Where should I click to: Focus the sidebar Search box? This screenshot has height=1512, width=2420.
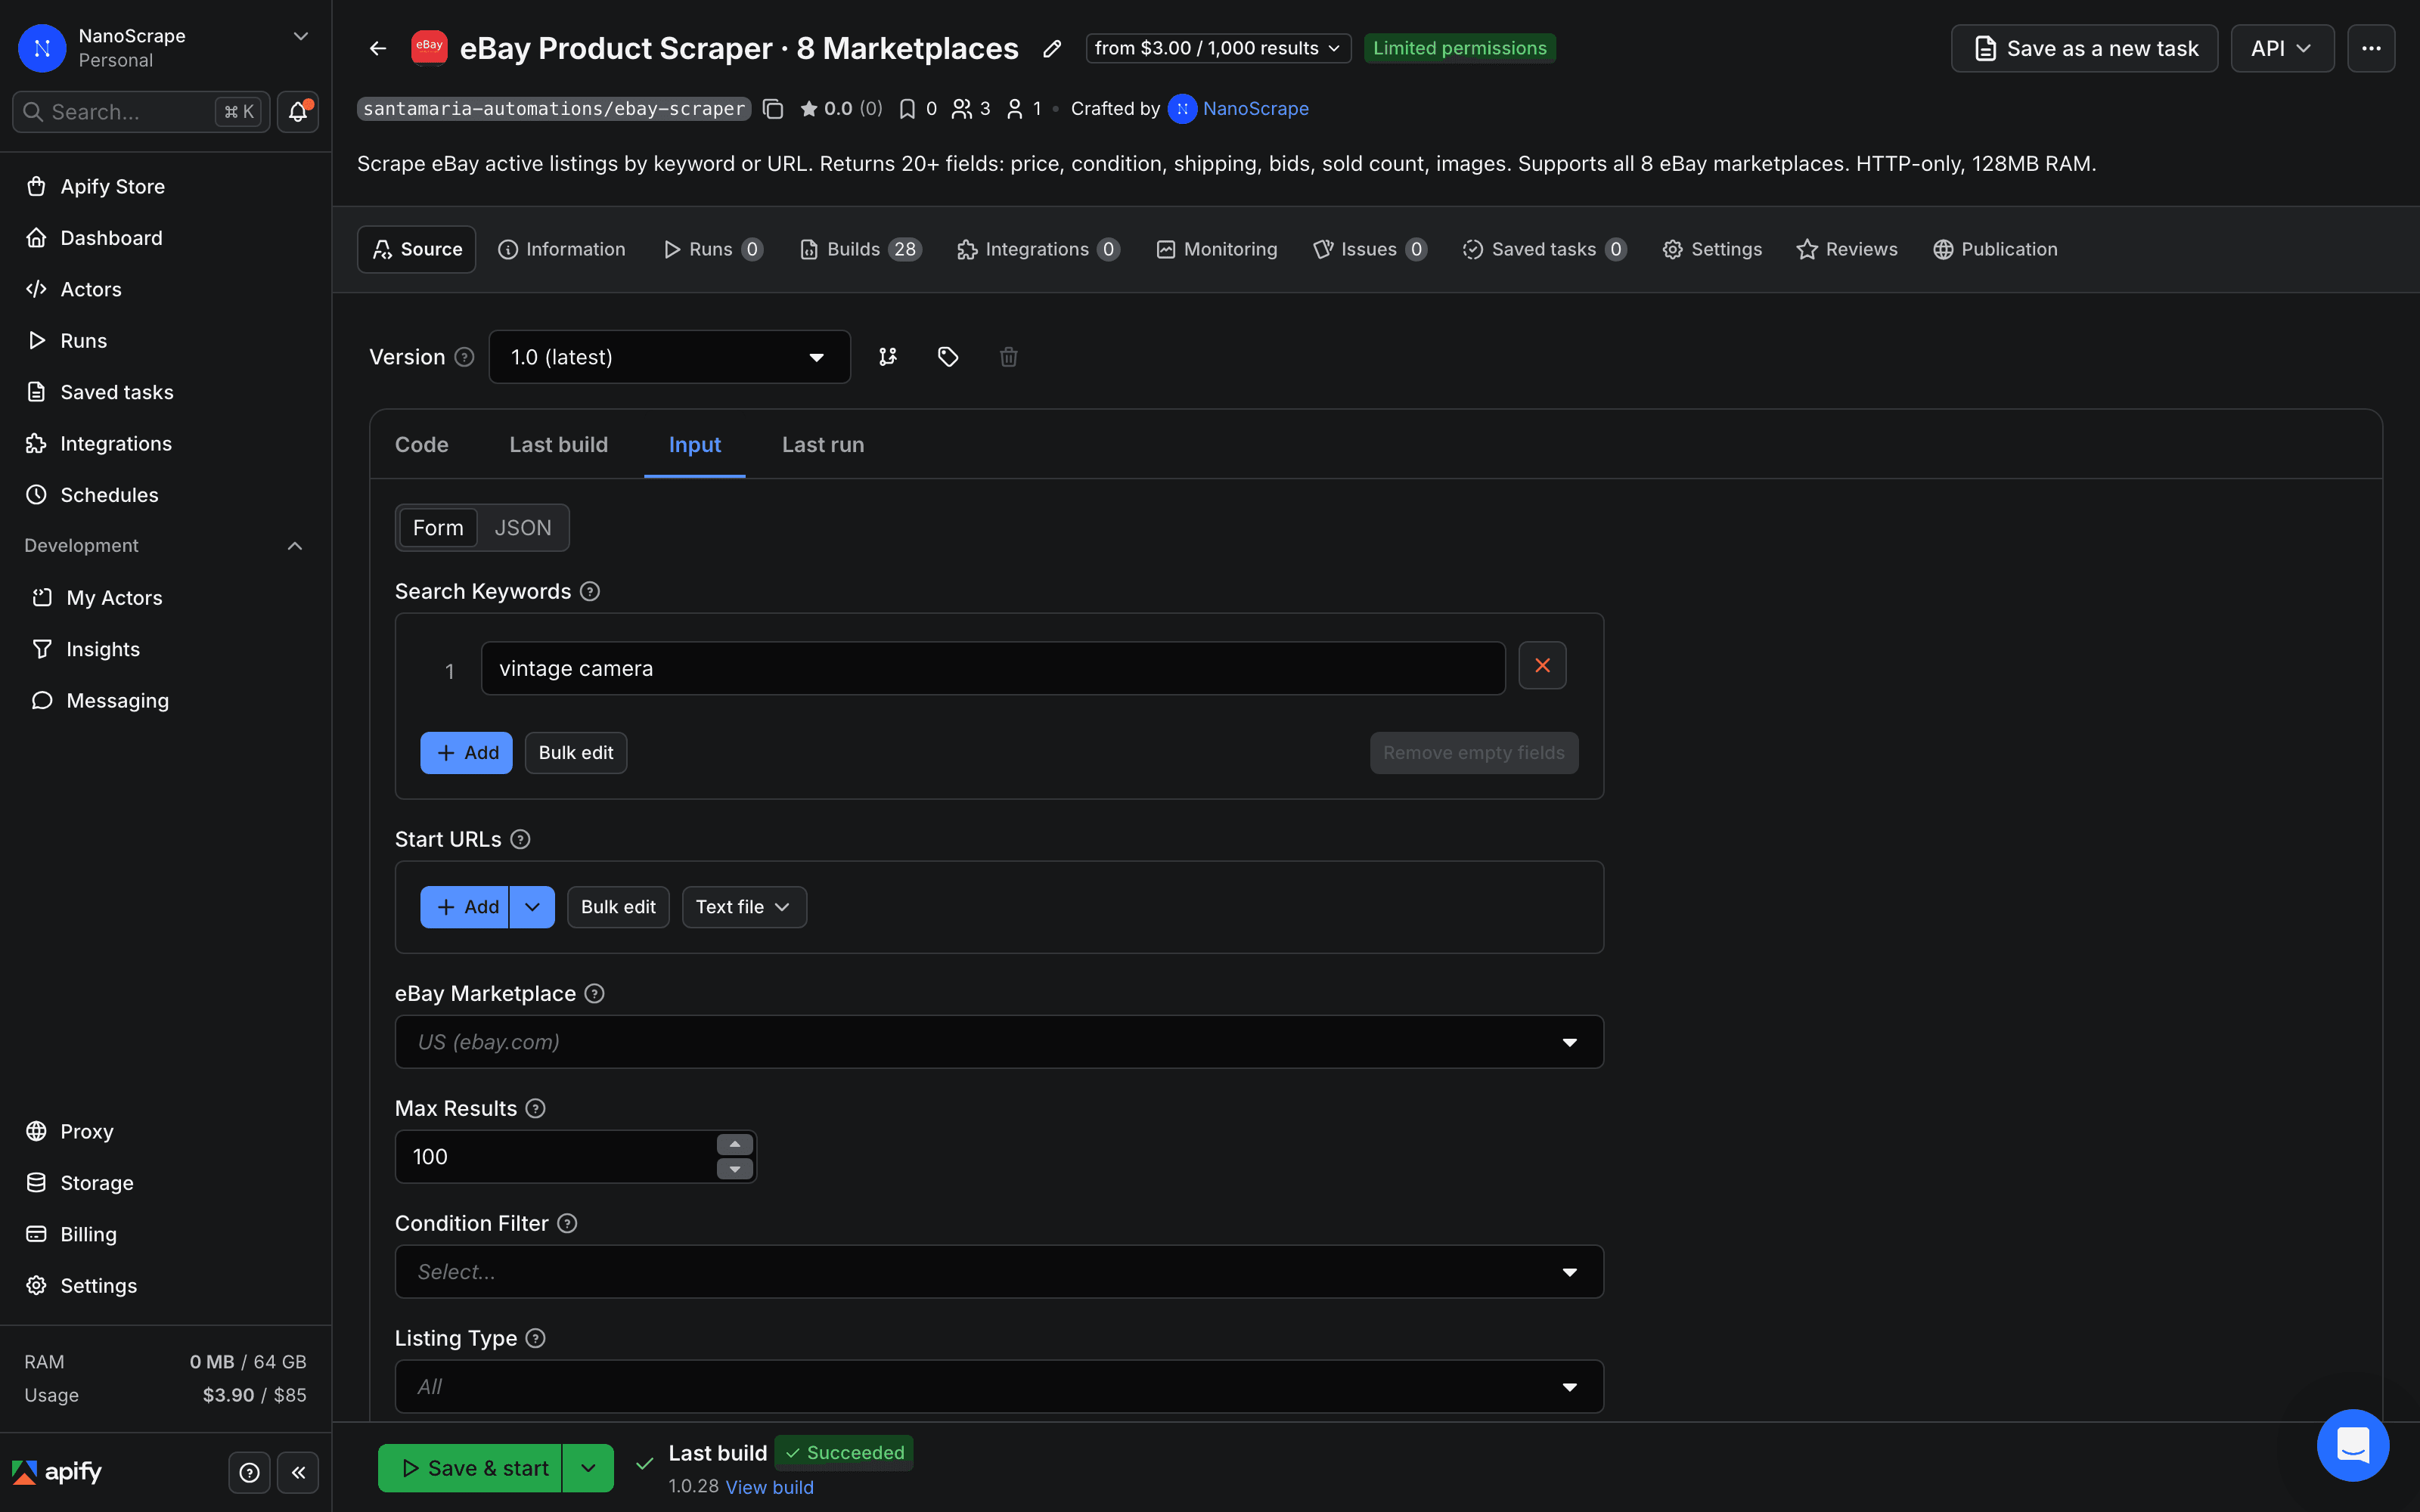(x=140, y=112)
